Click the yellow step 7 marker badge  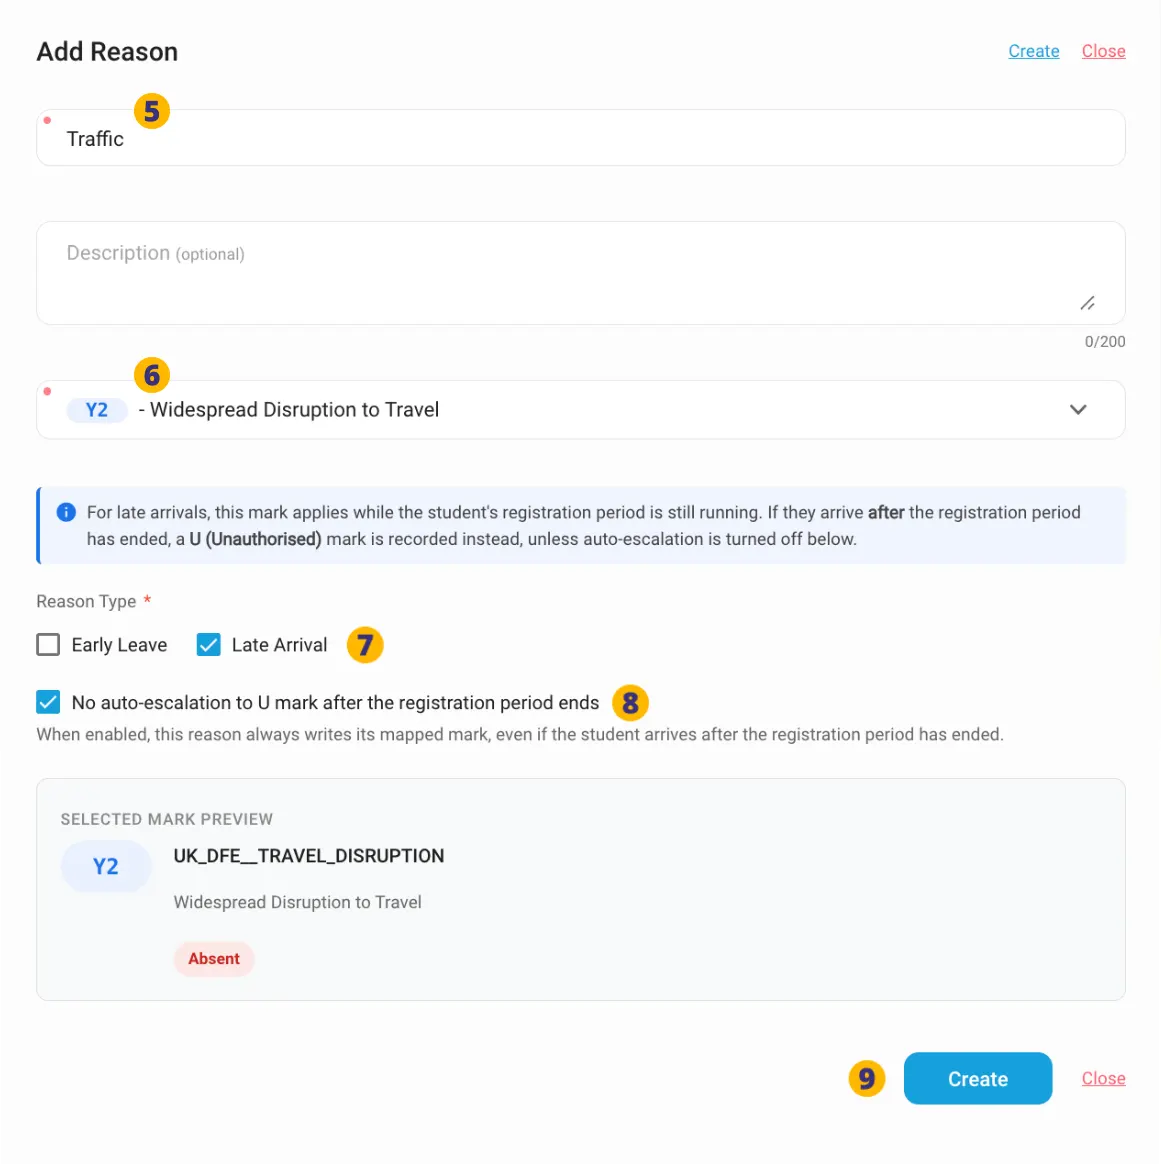365,644
